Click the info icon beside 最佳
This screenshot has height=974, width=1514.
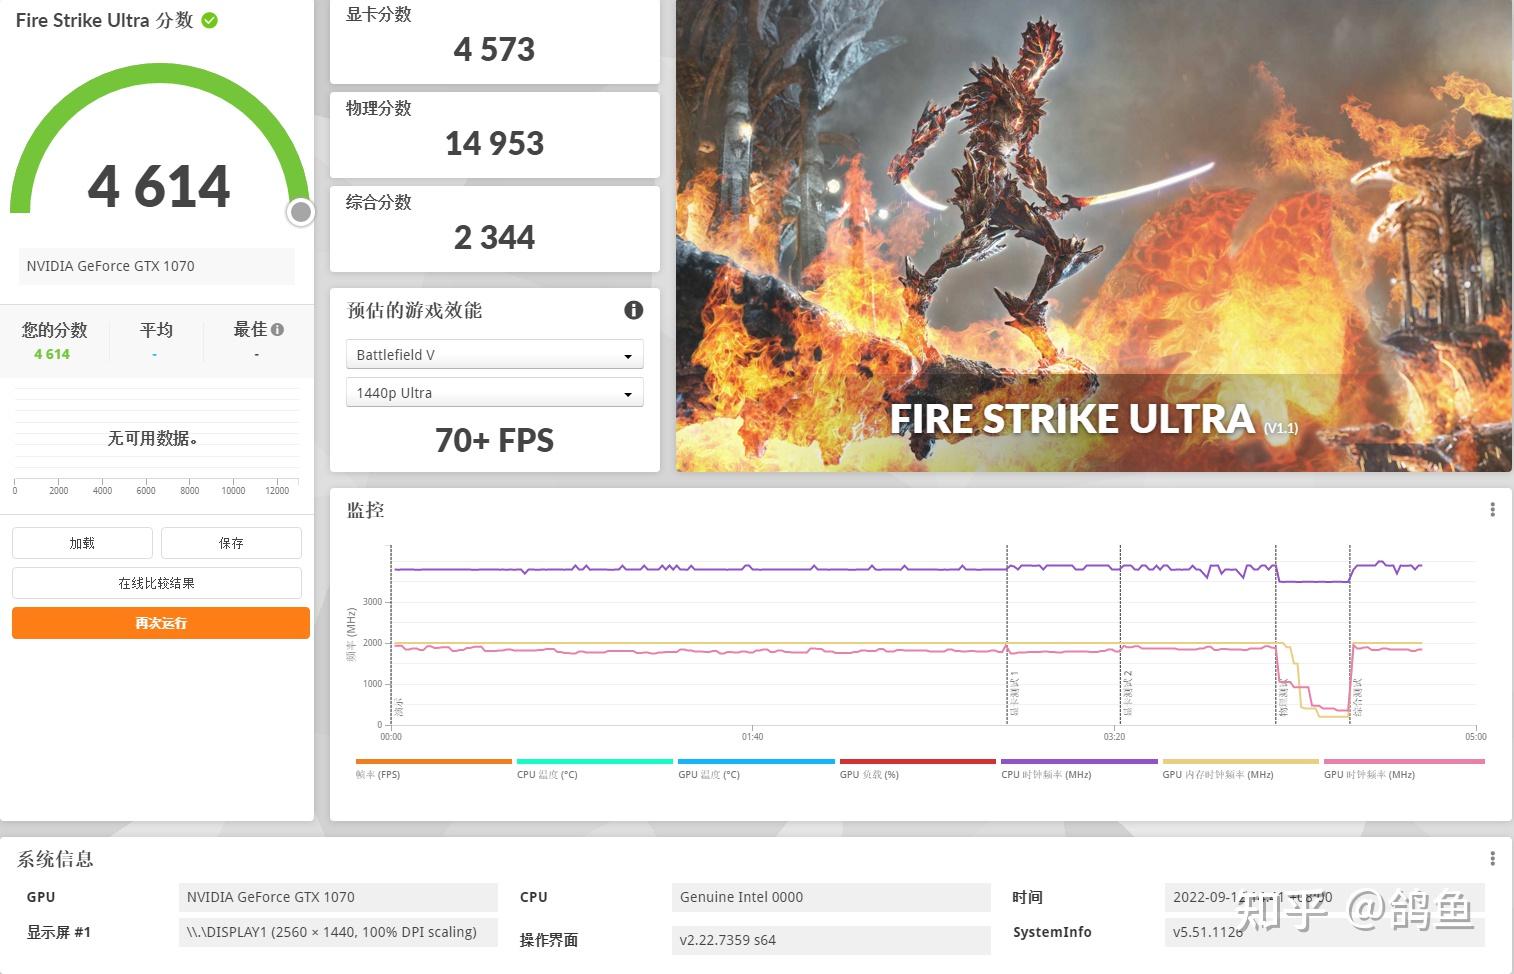[277, 329]
